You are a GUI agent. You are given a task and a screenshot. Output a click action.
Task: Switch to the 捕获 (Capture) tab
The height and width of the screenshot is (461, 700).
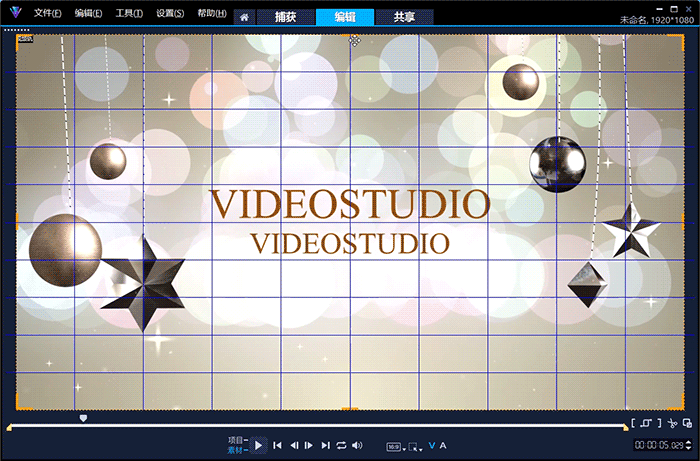(x=285, y=17)
